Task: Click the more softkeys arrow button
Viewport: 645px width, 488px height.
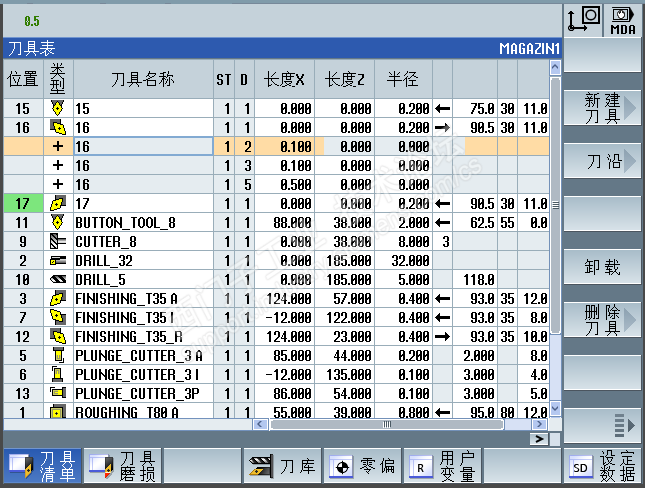Action: (x=602, y=425)
